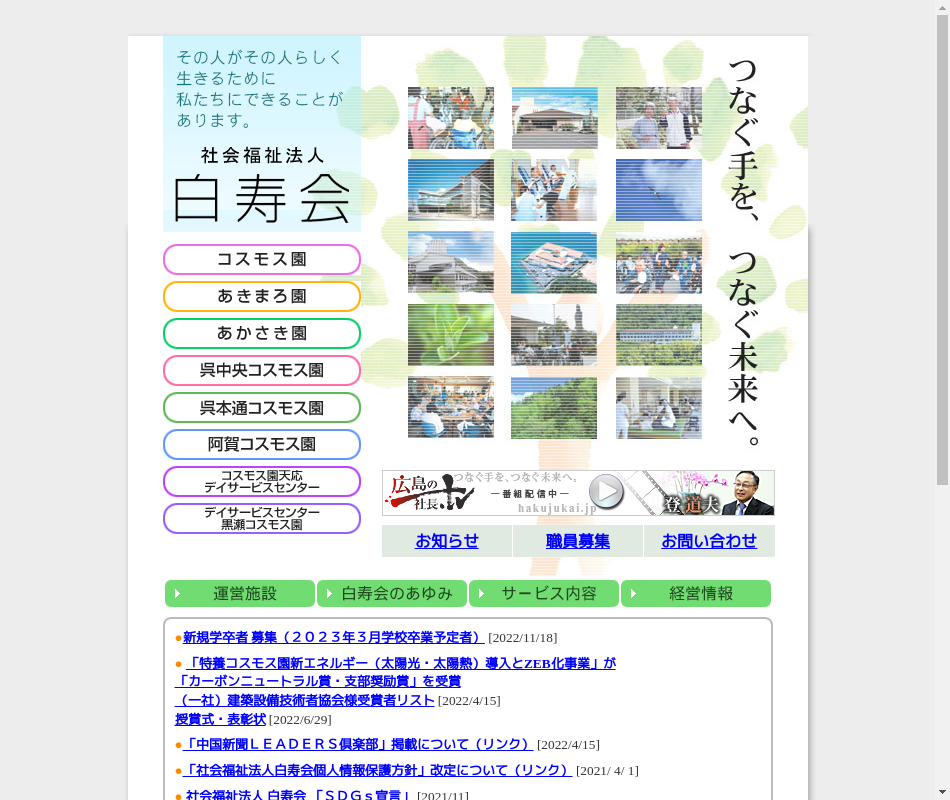The height and width of the screenshot is (800, 950).
Task: Go to 呉中央コスモス園
Action: tap(262, 371)
